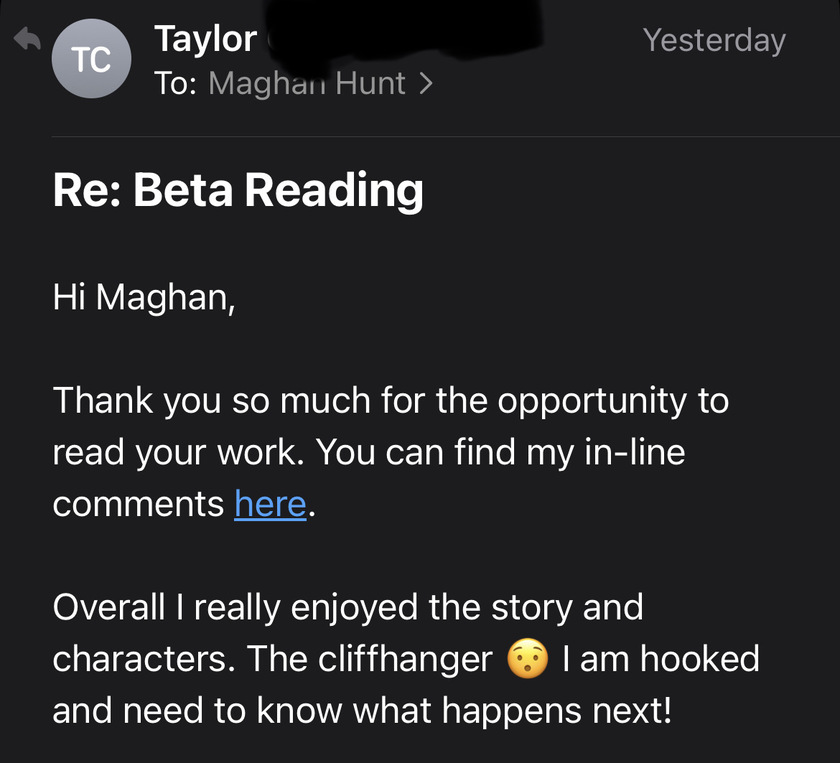840x763 pixels.
Task: Tap the line 'and need to know what happens next!'
Action: 362,710
